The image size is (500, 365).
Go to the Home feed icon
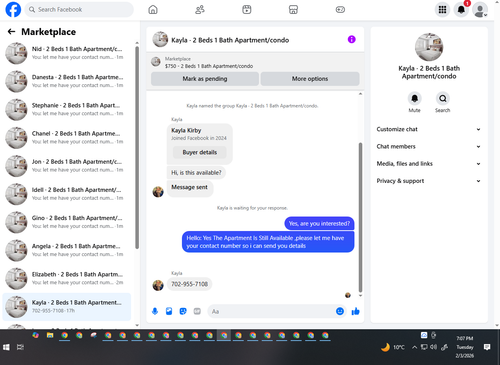(153, 10)
